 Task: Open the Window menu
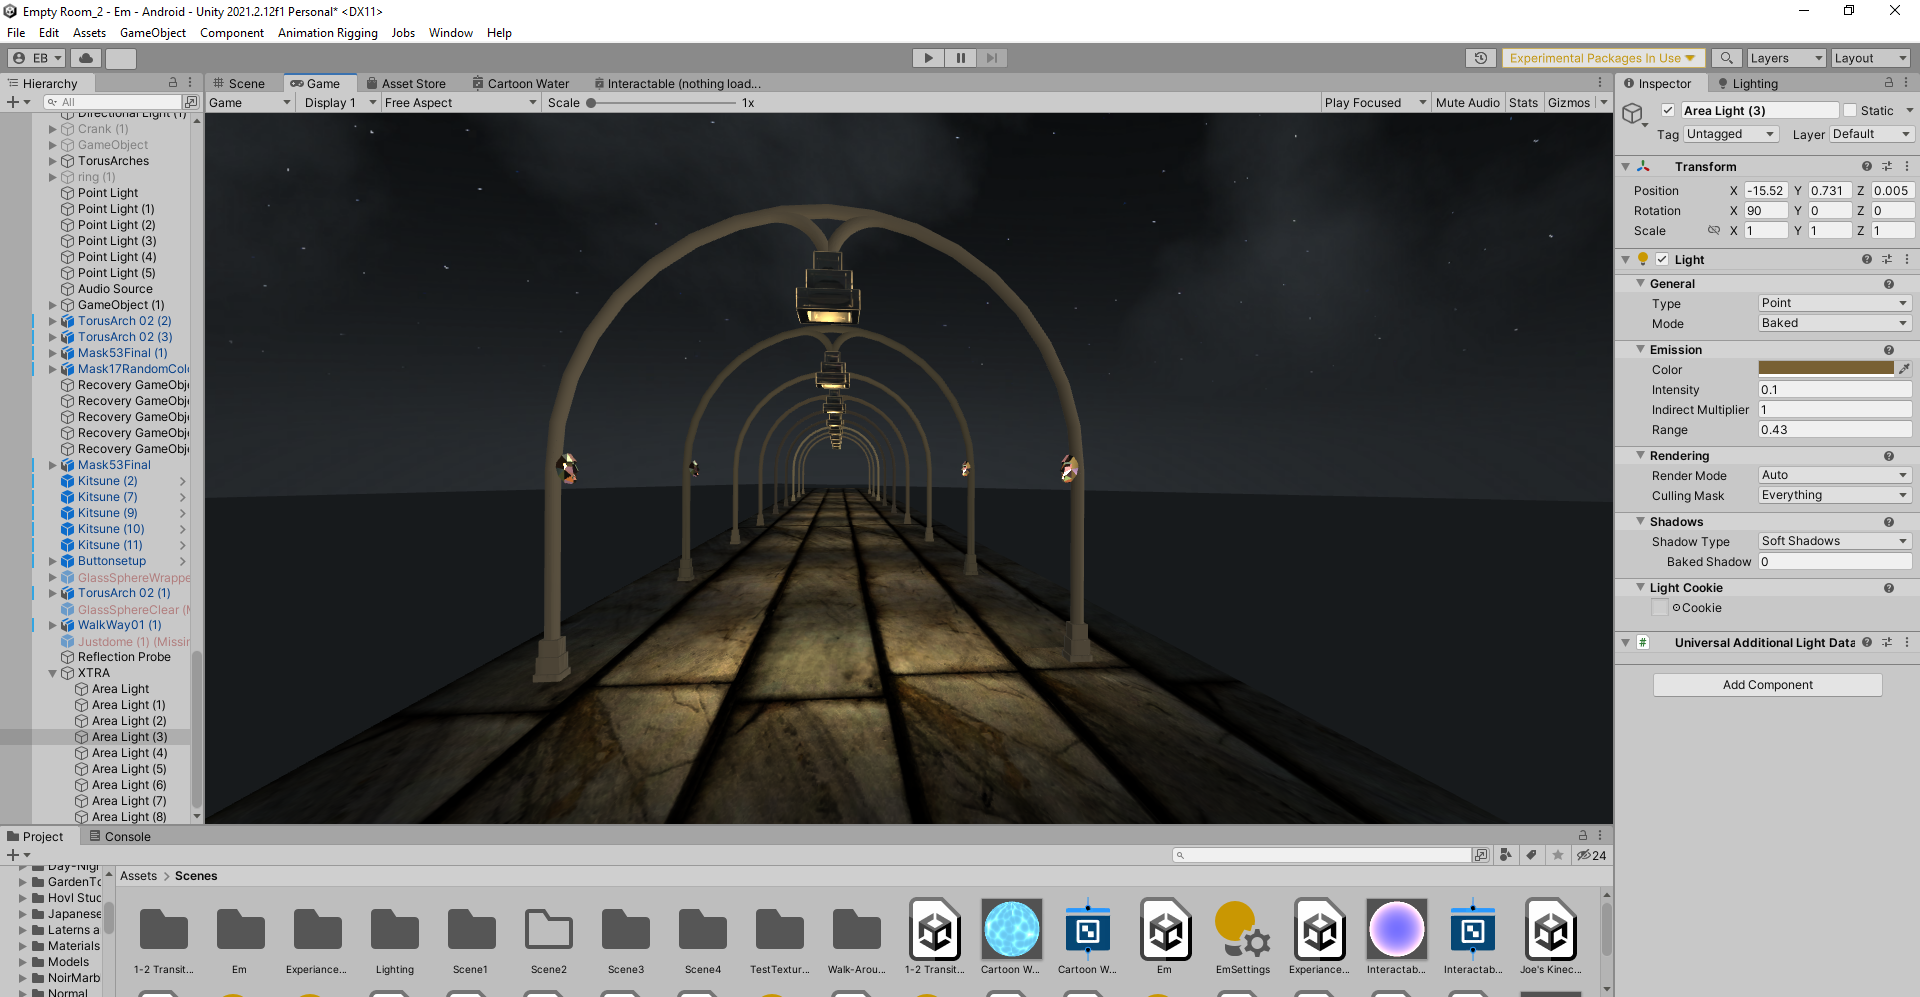coord(450,33)
